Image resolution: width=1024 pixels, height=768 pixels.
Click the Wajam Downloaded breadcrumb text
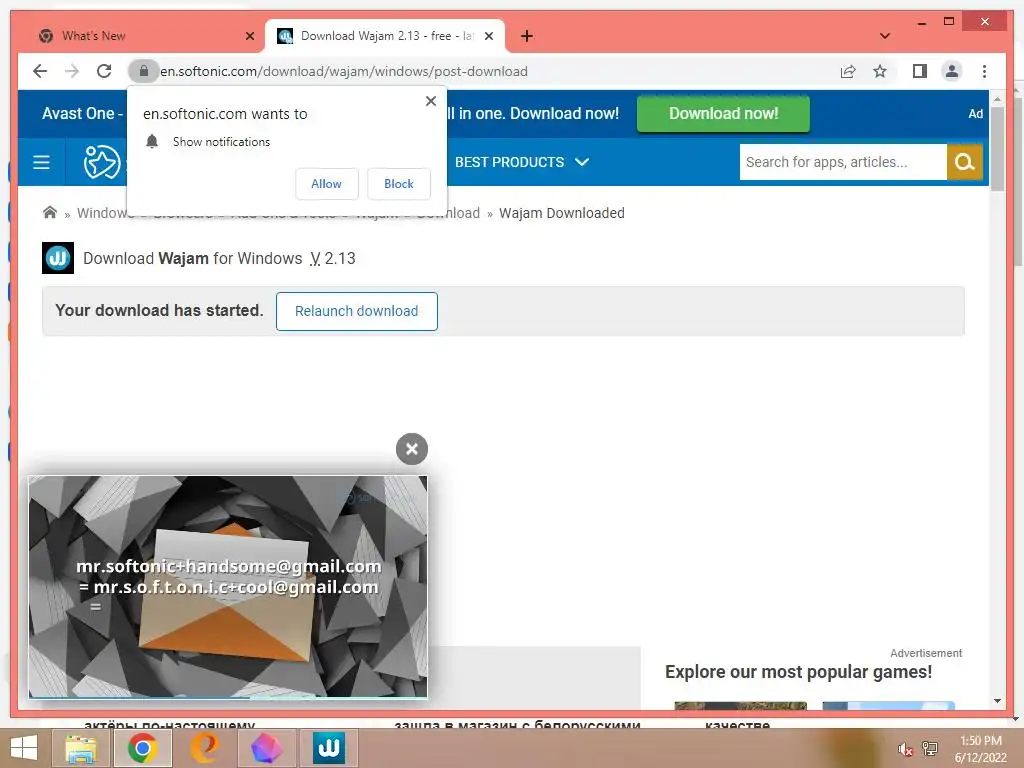pyautogui.click(x=562, y=213)
